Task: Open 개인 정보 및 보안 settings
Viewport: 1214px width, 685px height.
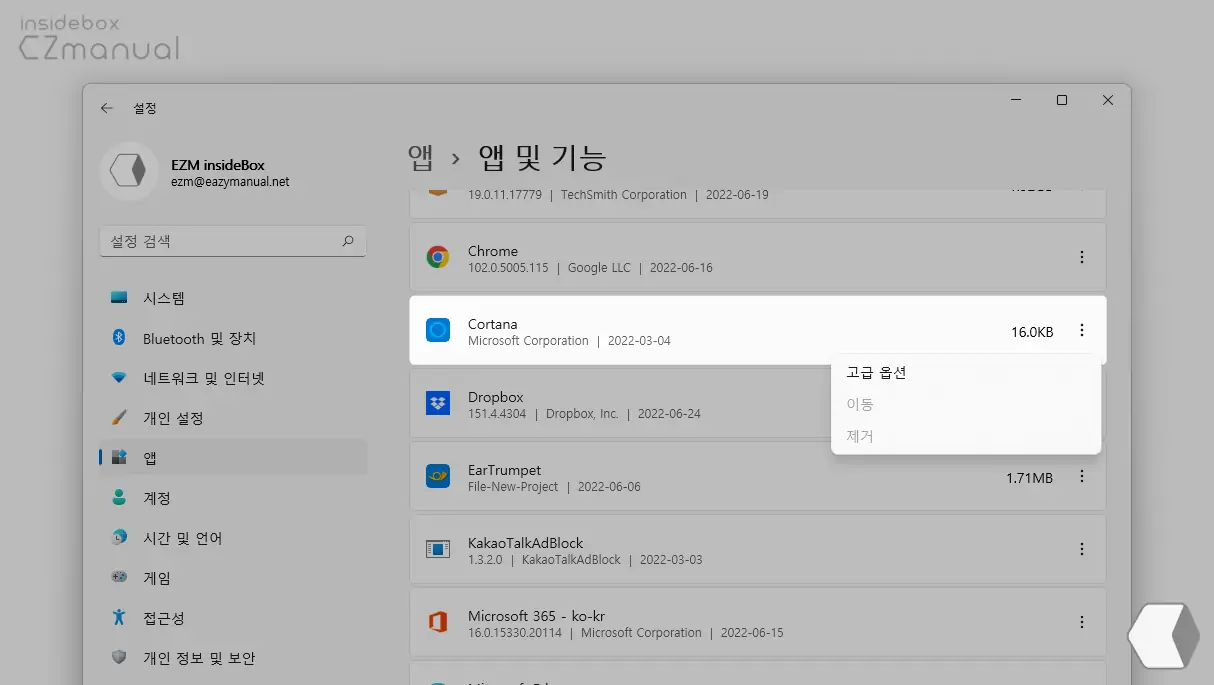Action: (122, 658)
